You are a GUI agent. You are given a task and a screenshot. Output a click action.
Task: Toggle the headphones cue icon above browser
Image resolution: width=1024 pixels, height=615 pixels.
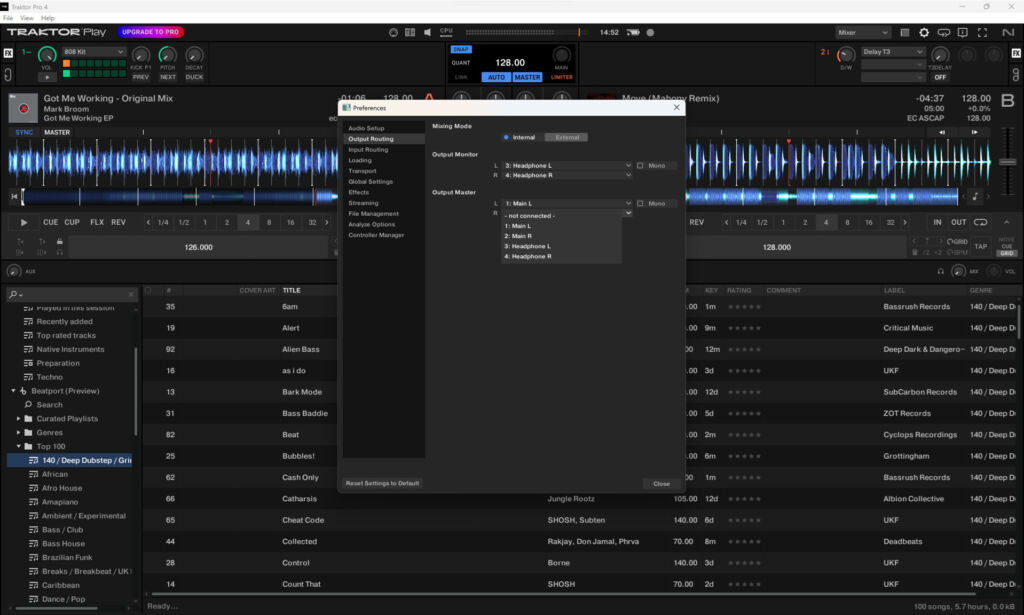click(x=941, y=271)
